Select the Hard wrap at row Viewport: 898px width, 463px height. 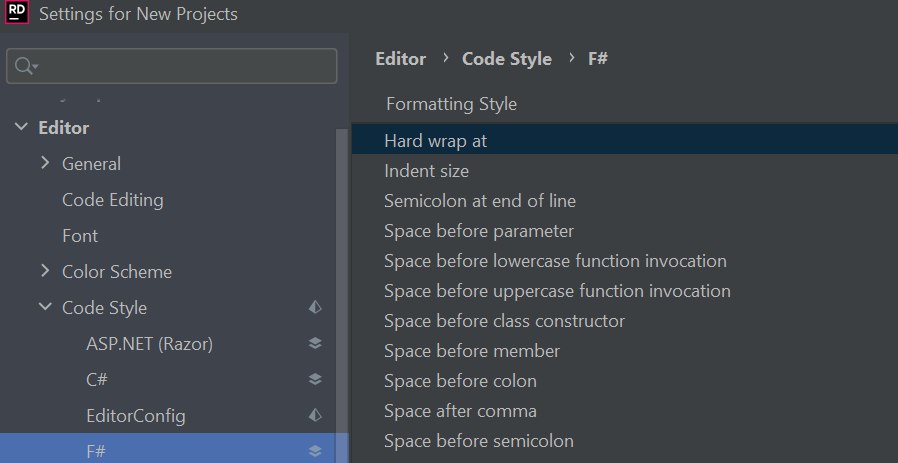point(625,140)
